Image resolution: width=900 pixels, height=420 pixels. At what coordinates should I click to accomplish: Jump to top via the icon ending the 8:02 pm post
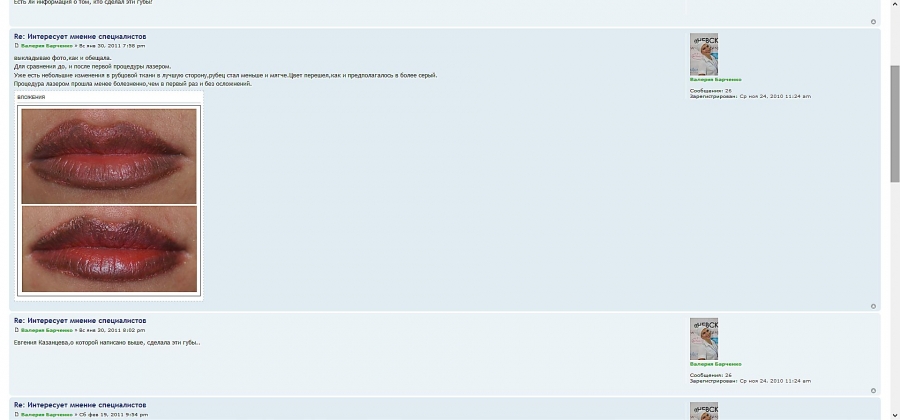874,391
